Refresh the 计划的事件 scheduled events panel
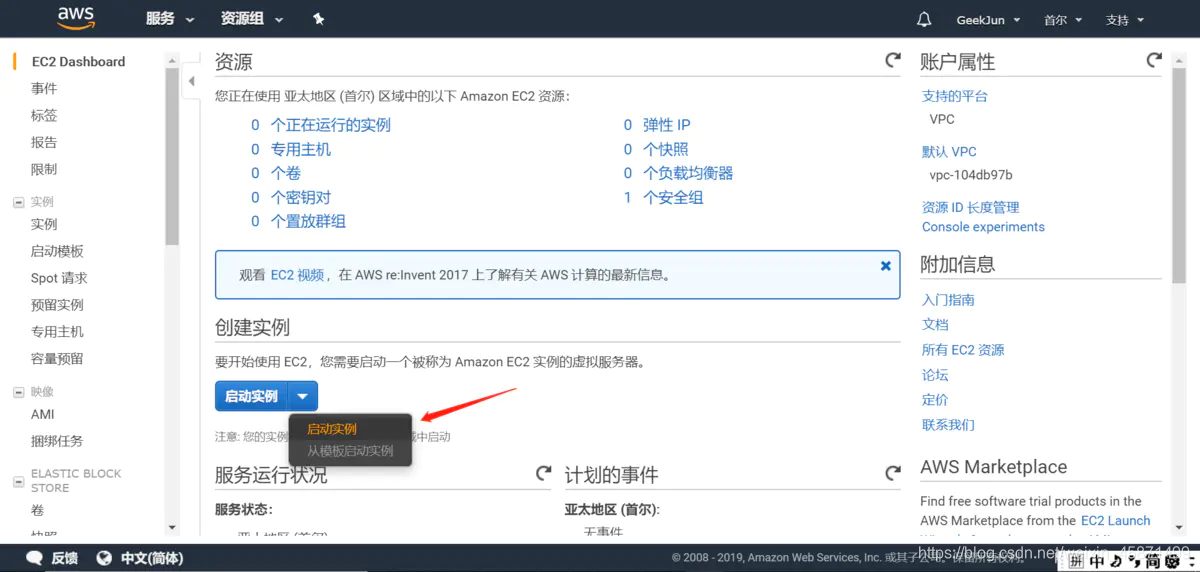This screenshot has width=1200, height=572. pos(893,473)
